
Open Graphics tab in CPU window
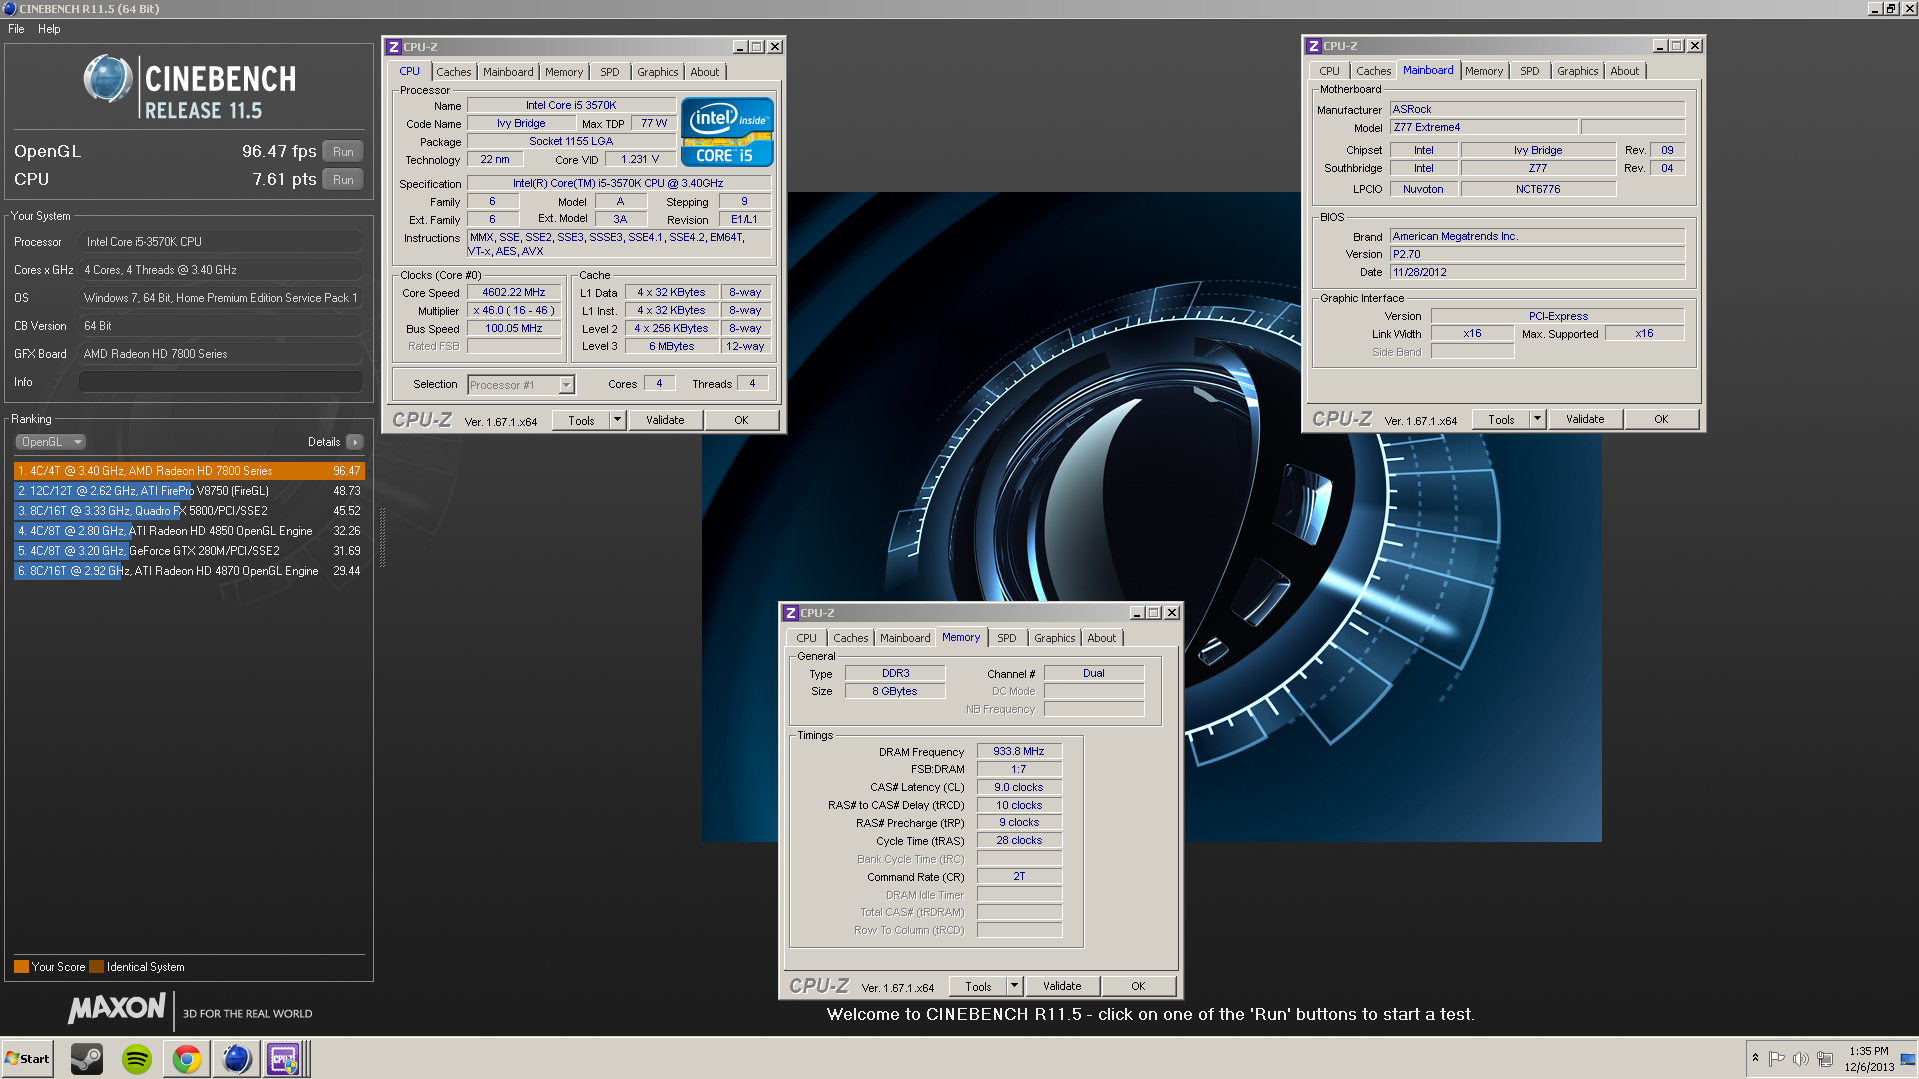(658, 72)
